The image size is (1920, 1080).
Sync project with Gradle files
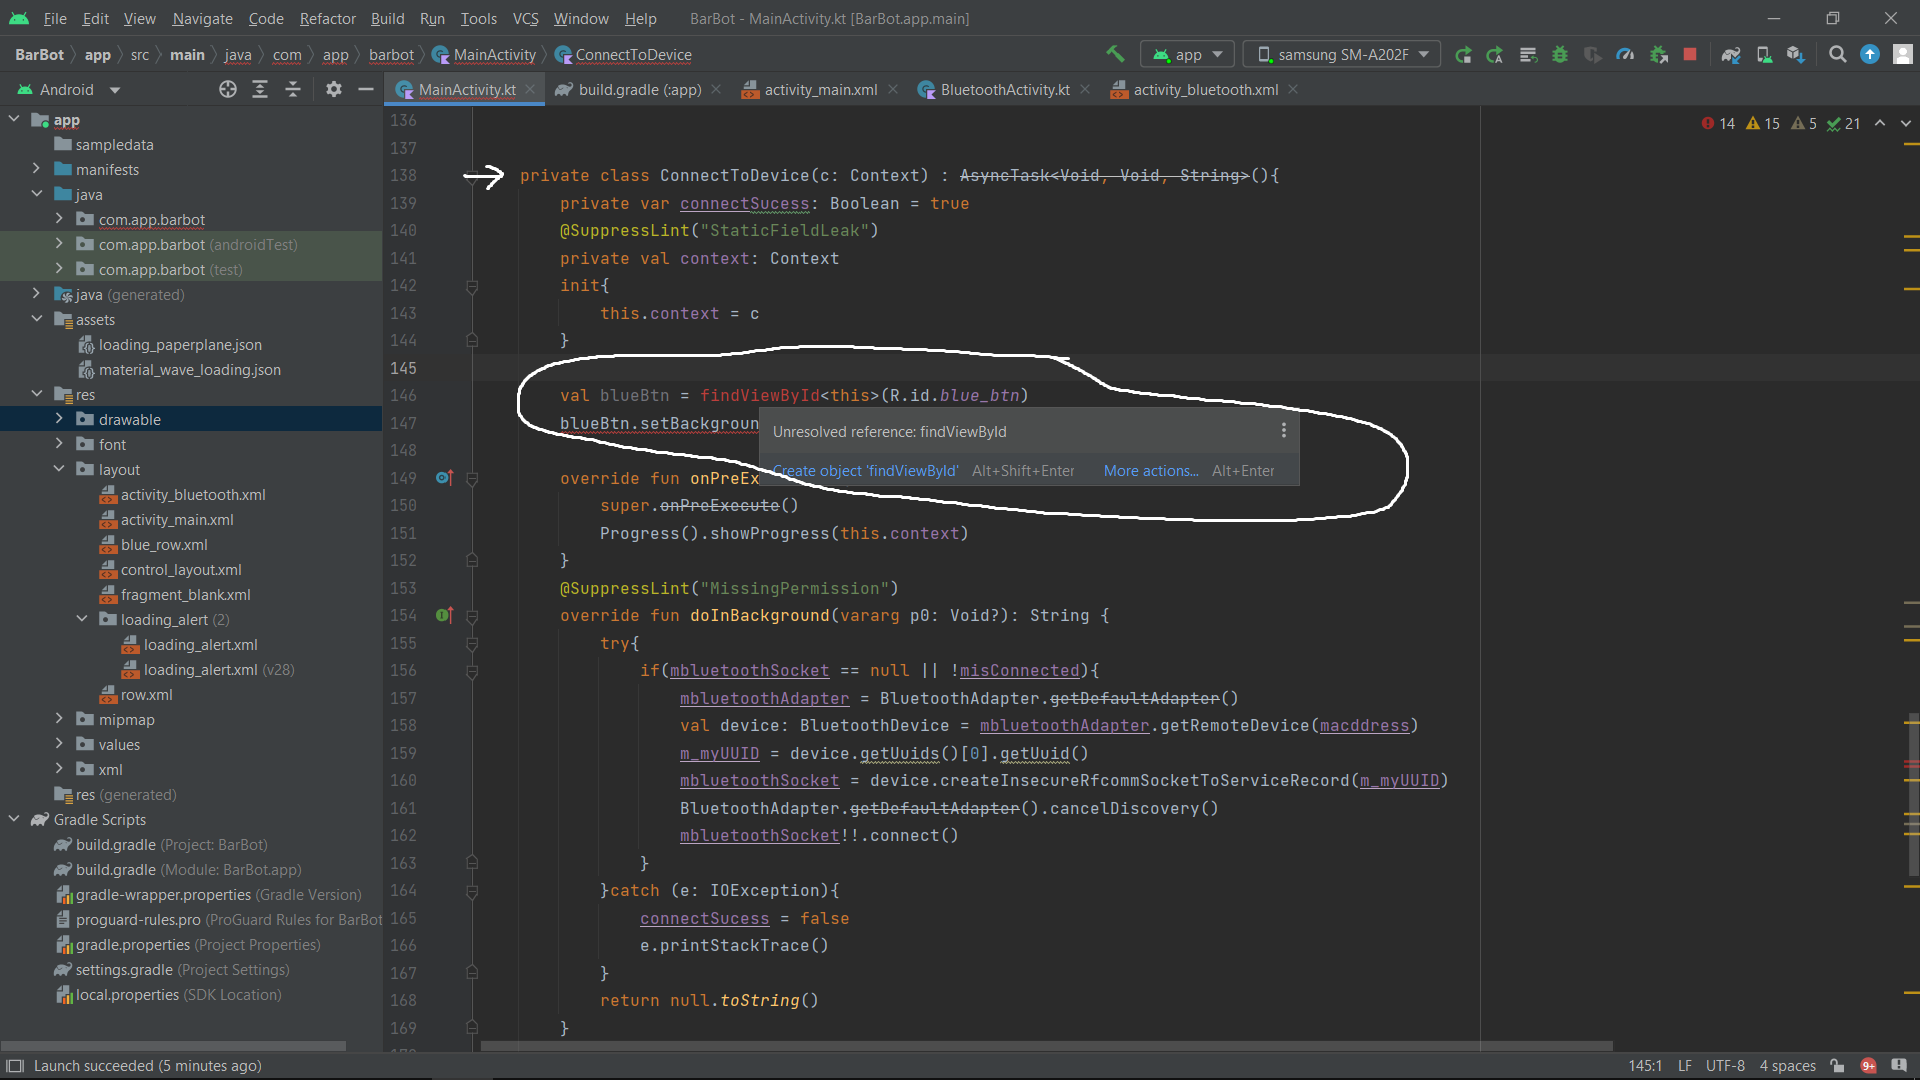click(x=1731, y=55)
